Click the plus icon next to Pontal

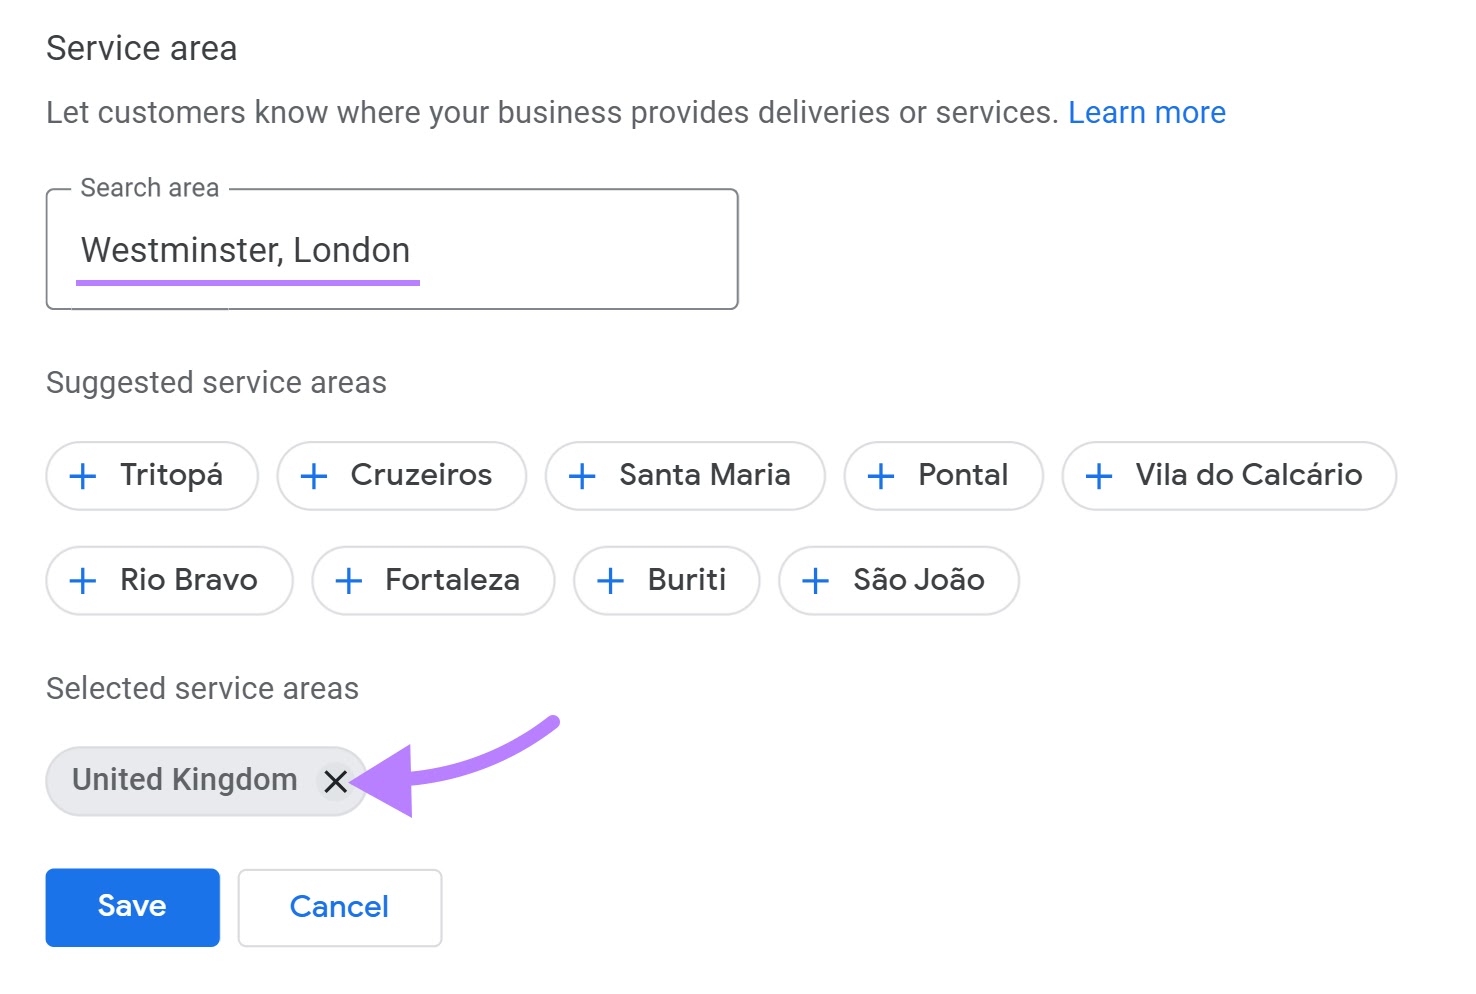coord(881,476)
